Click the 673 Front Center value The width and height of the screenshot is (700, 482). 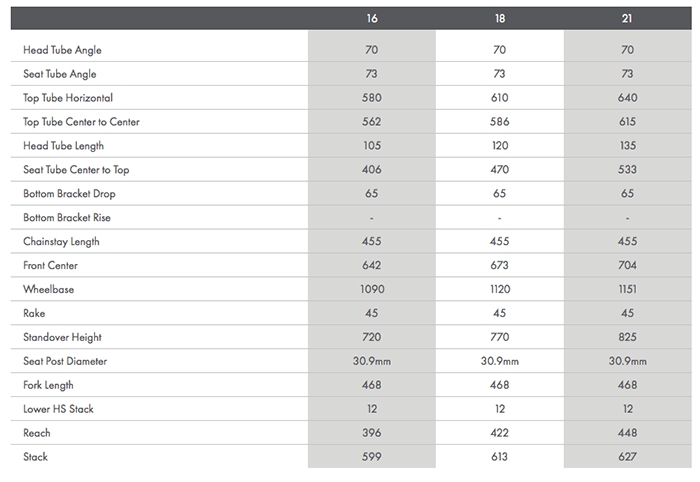tap(500, 266)
